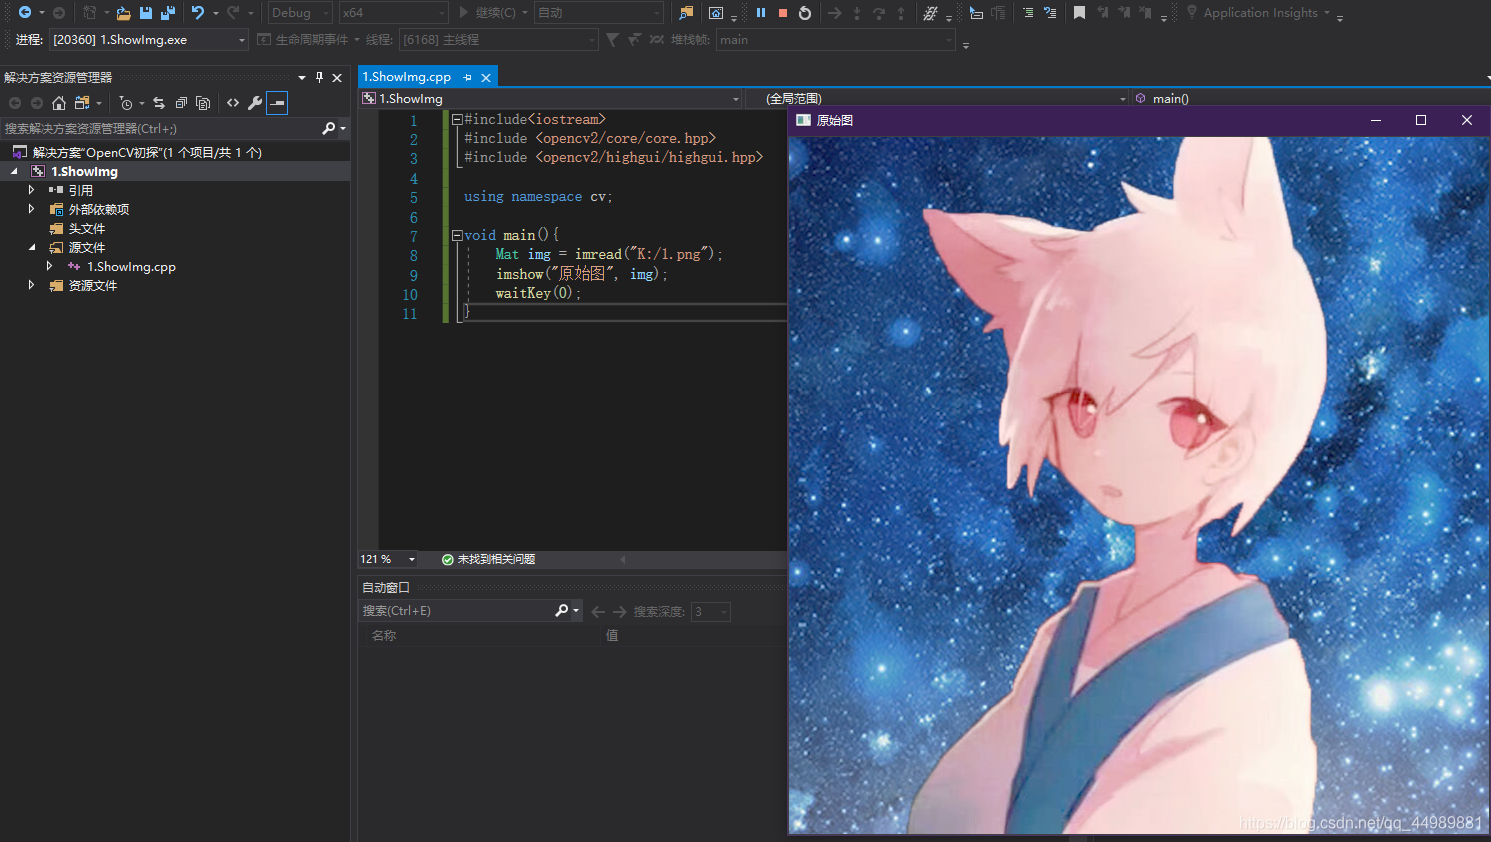Image resolution: width=1491 pixels, height=842 pixels.
Task: Close the Solution Explorer panel
Action: point(337,77)
